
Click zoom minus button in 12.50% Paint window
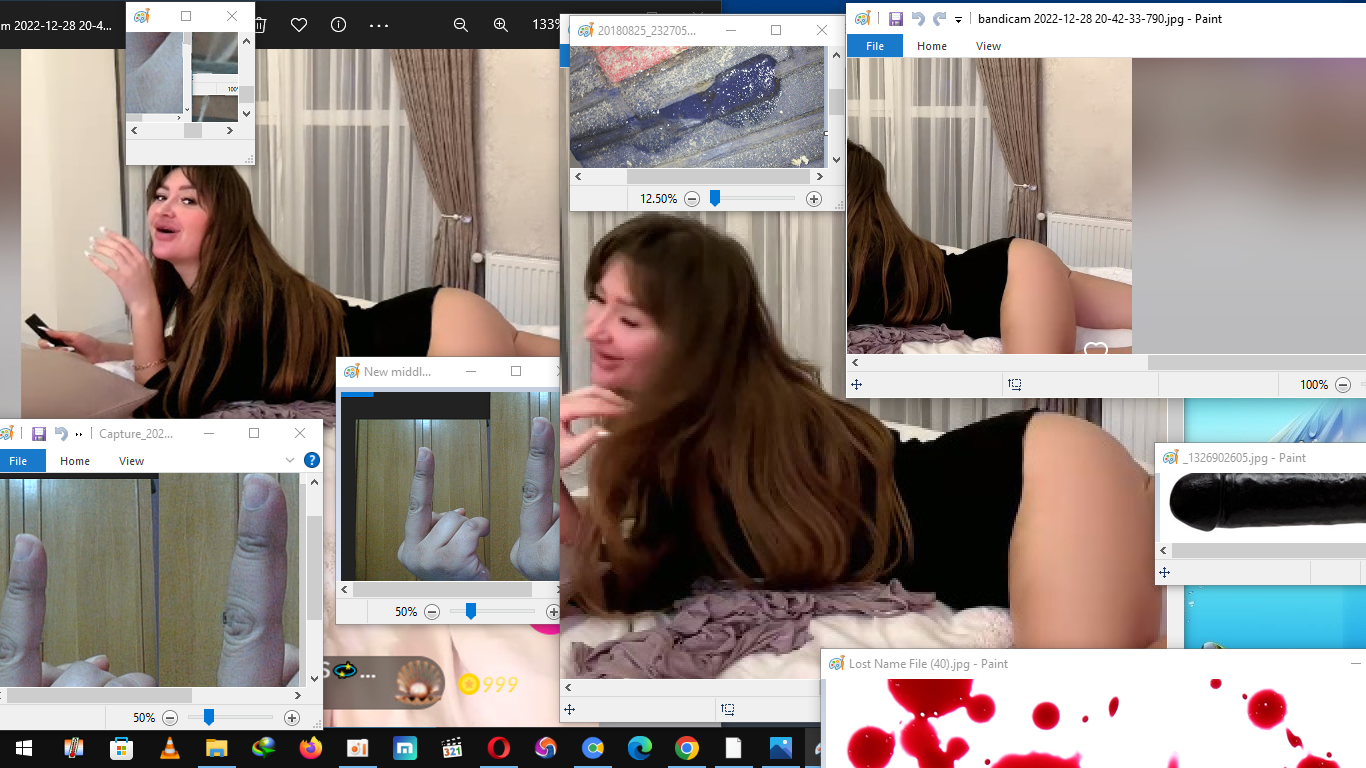click(692, 199)
